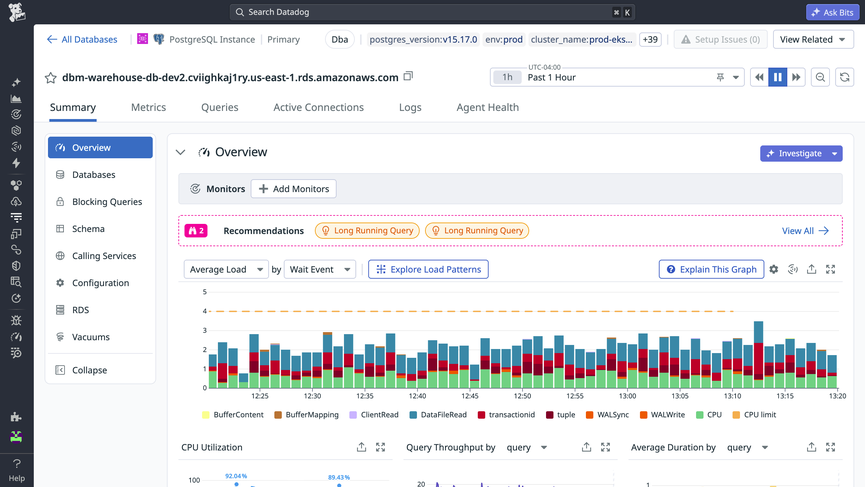Open the lightning bolt sidebar icon

[16, 163]
